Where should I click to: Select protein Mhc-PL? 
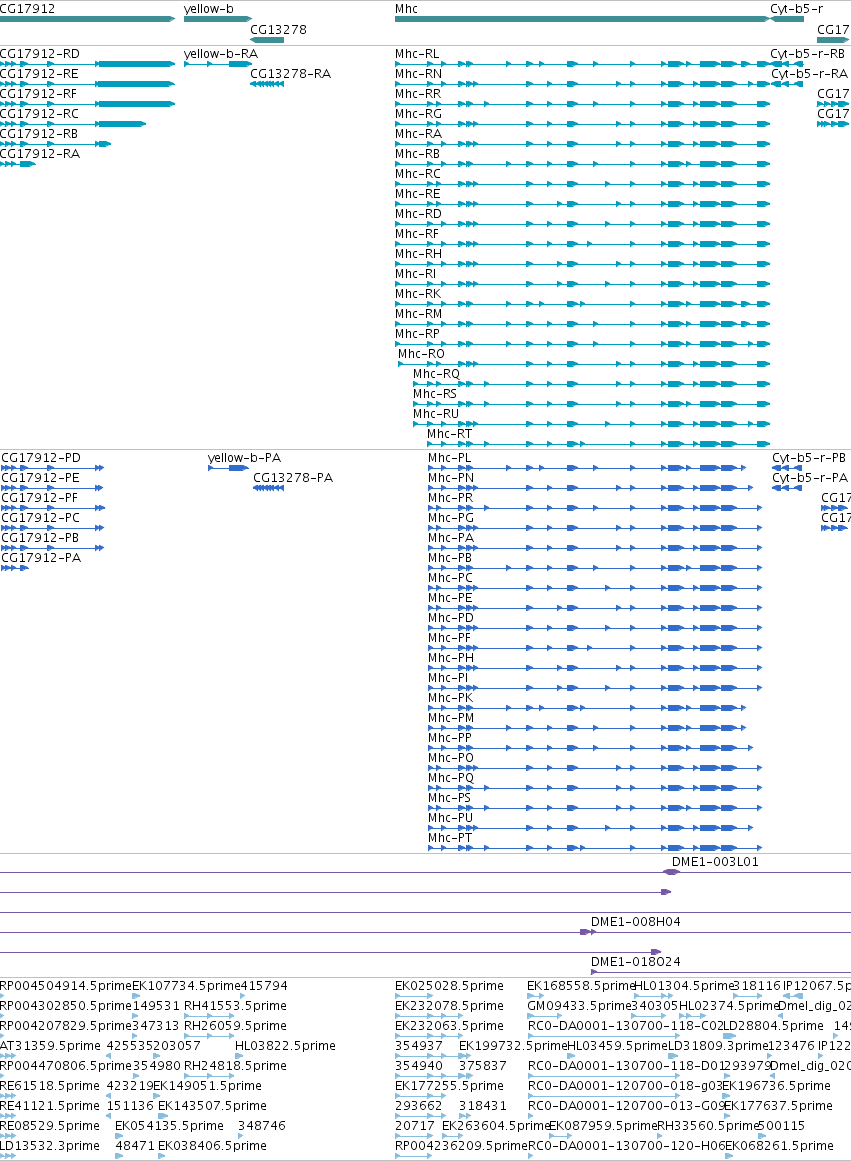(x=450, y=458)
